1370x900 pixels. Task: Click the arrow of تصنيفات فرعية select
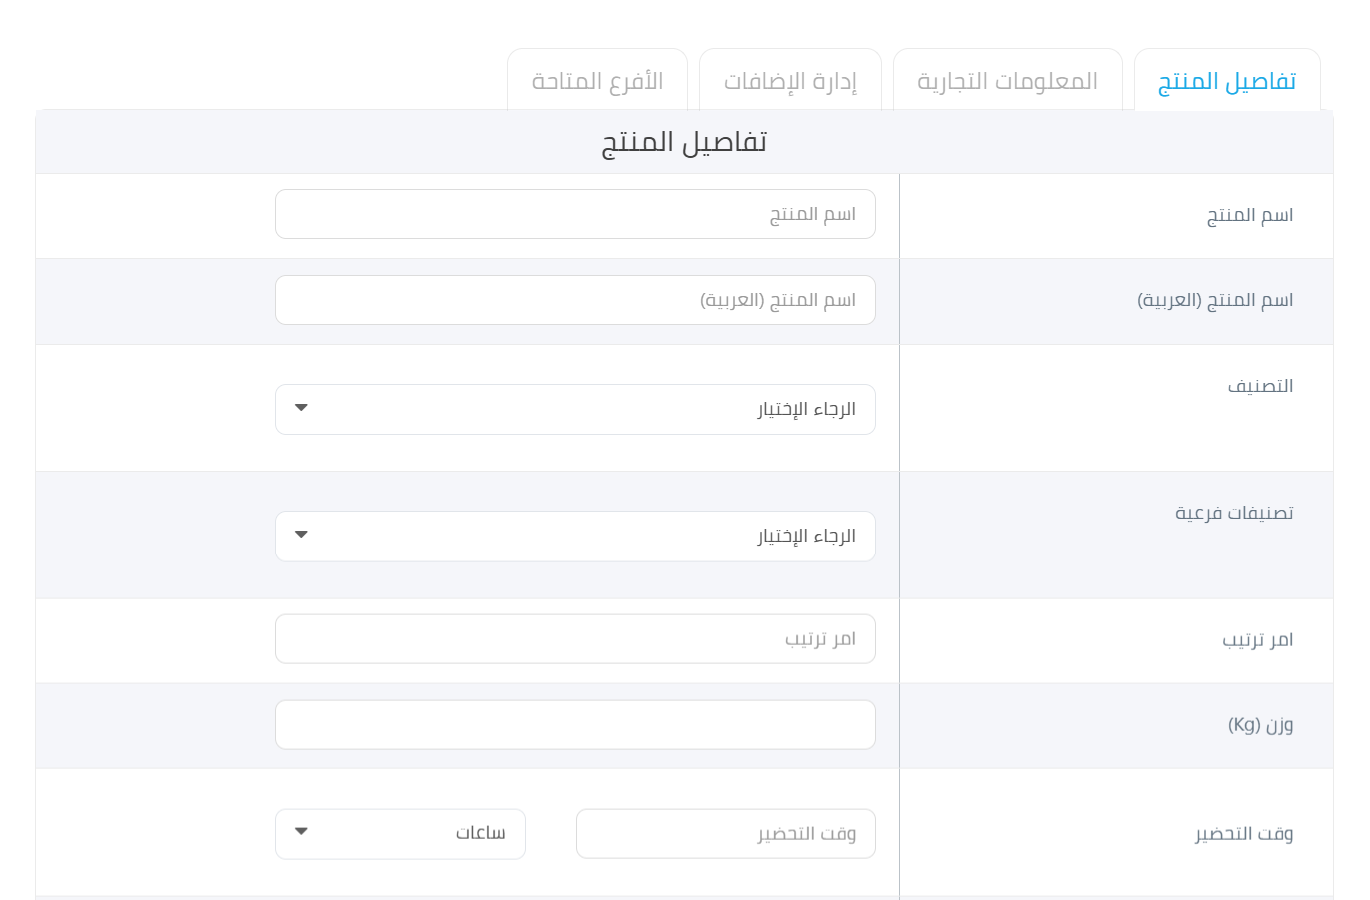301,535
